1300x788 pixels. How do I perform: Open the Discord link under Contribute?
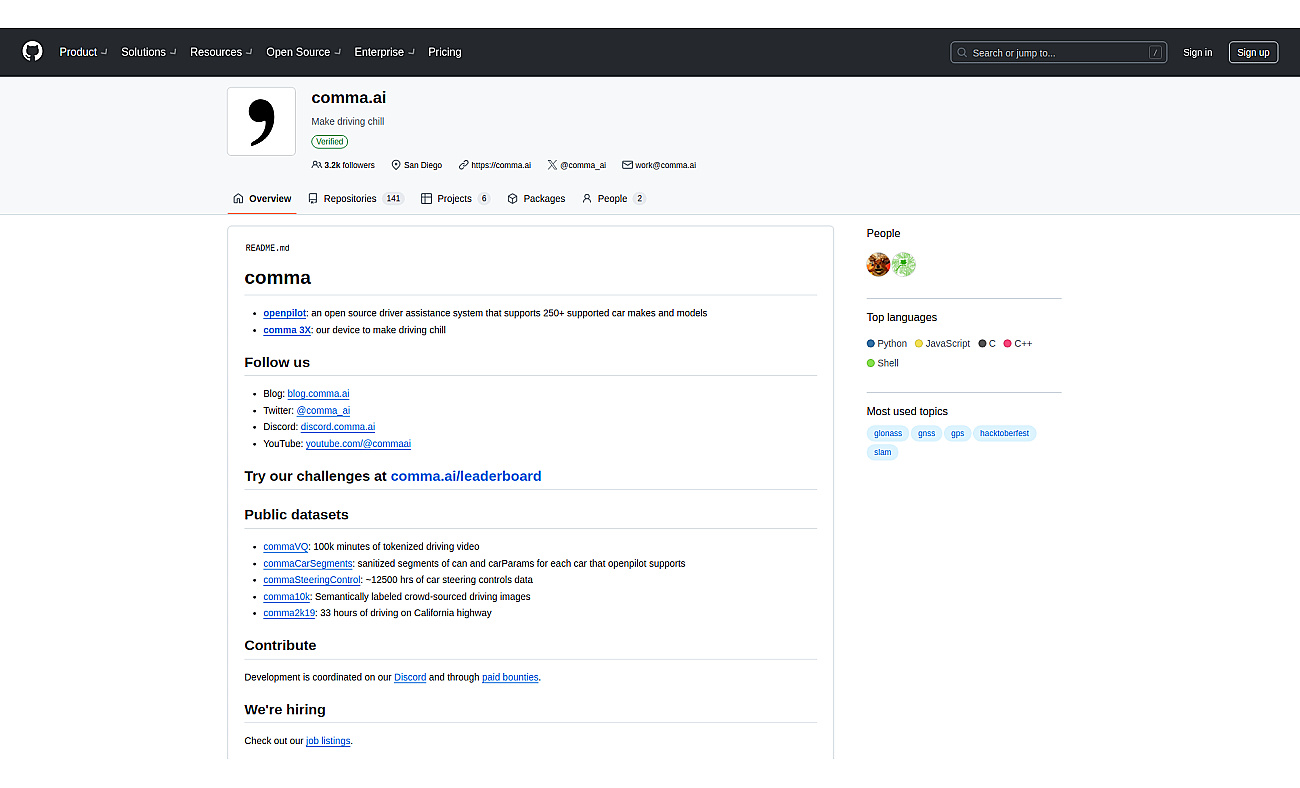(410, 678)
